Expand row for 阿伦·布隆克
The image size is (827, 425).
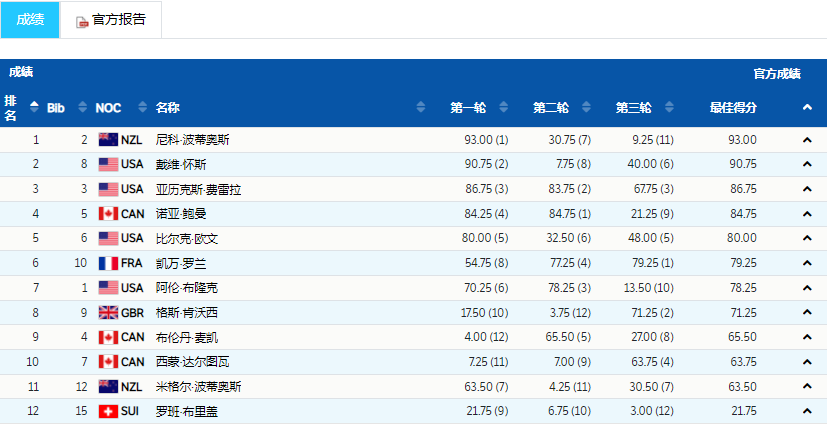point(807,287)
